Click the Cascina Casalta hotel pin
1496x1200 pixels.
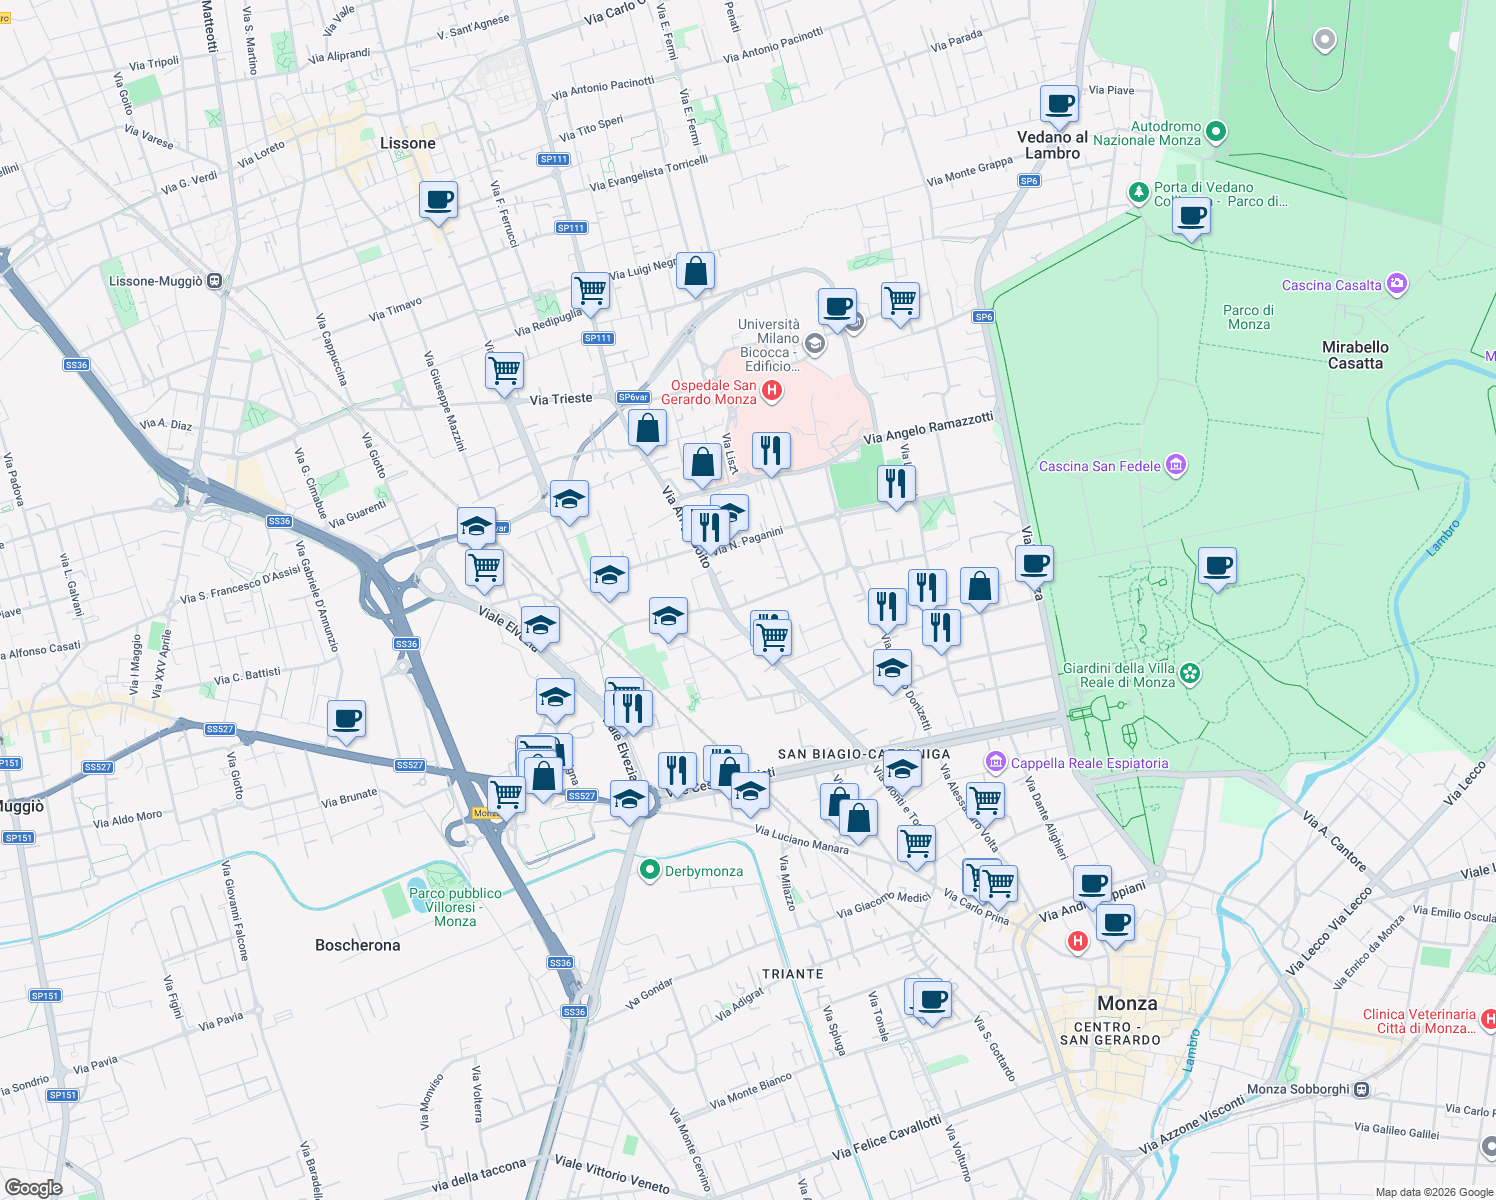coord(1397,284)
